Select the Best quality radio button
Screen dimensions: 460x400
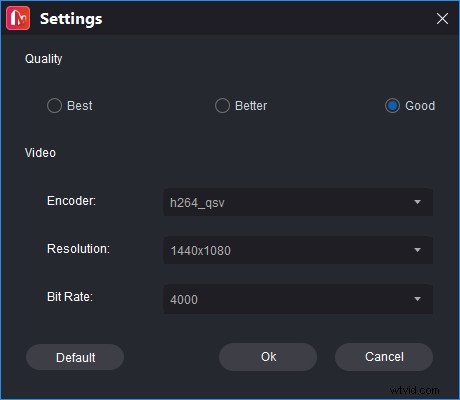click(54, 106)
